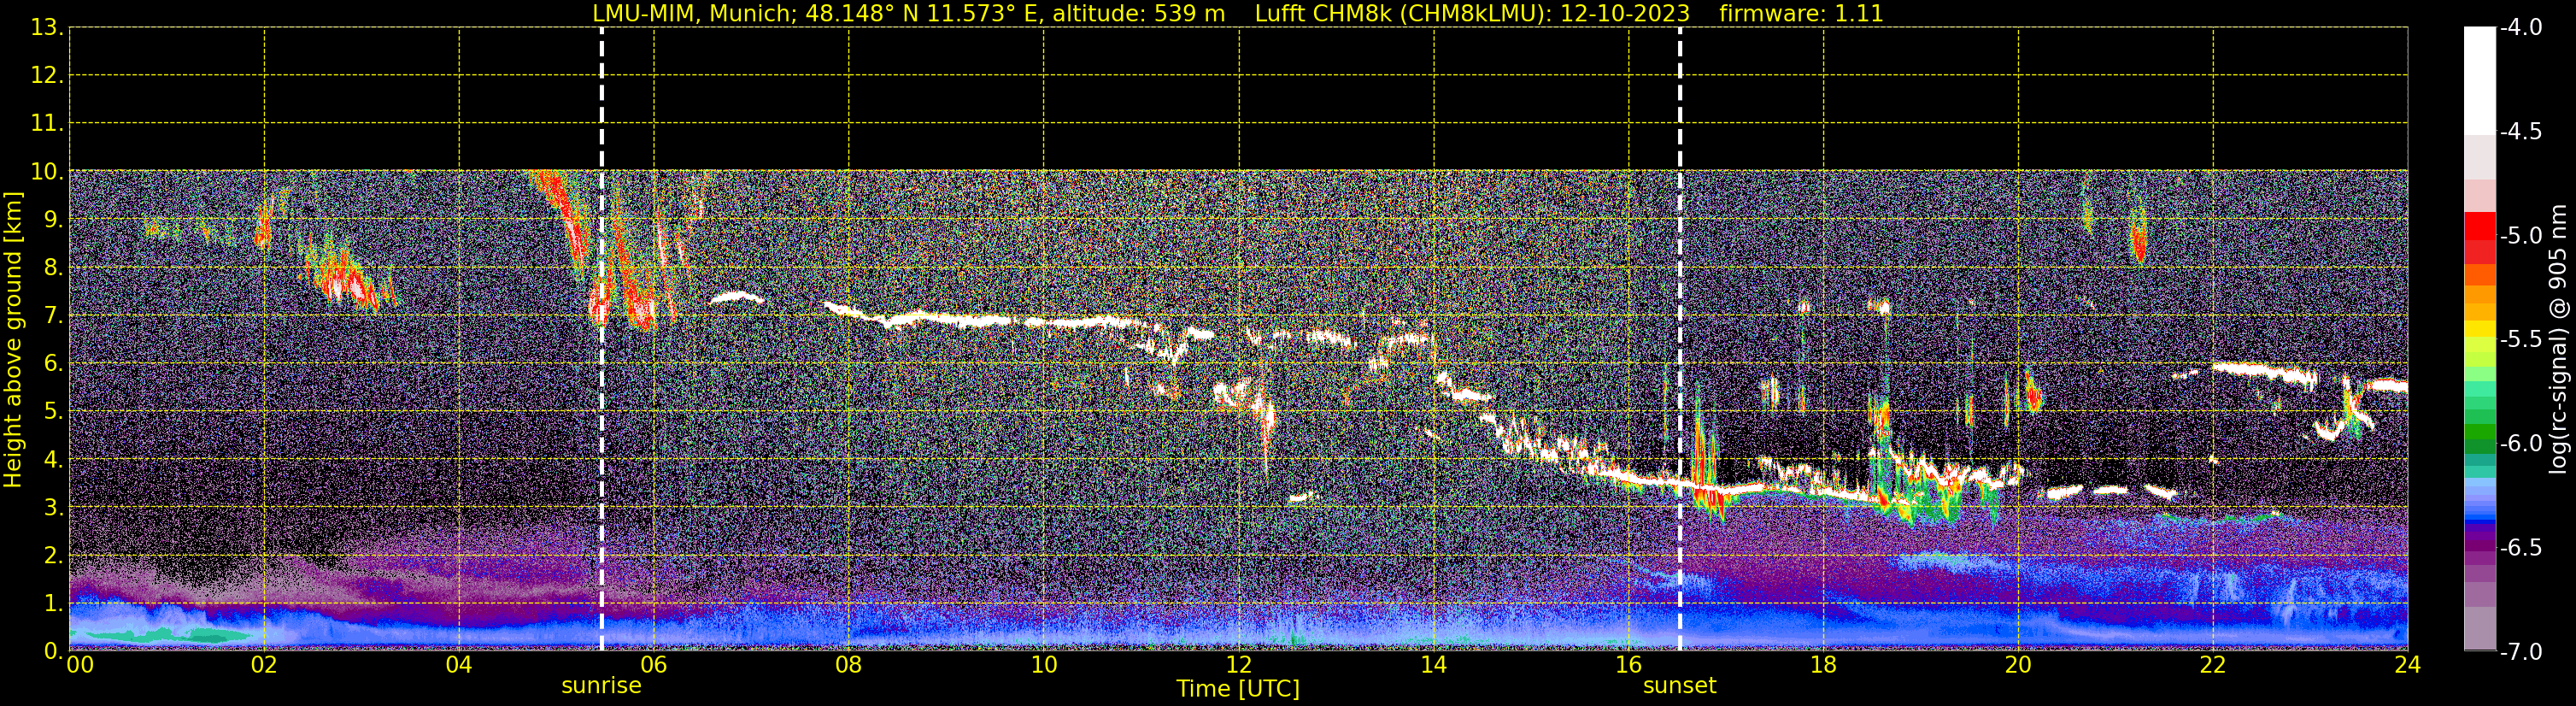Screen dimensions: 2576x706
Task: Click the '-5.0' colorbar tick label
Action: (2521, 236)
